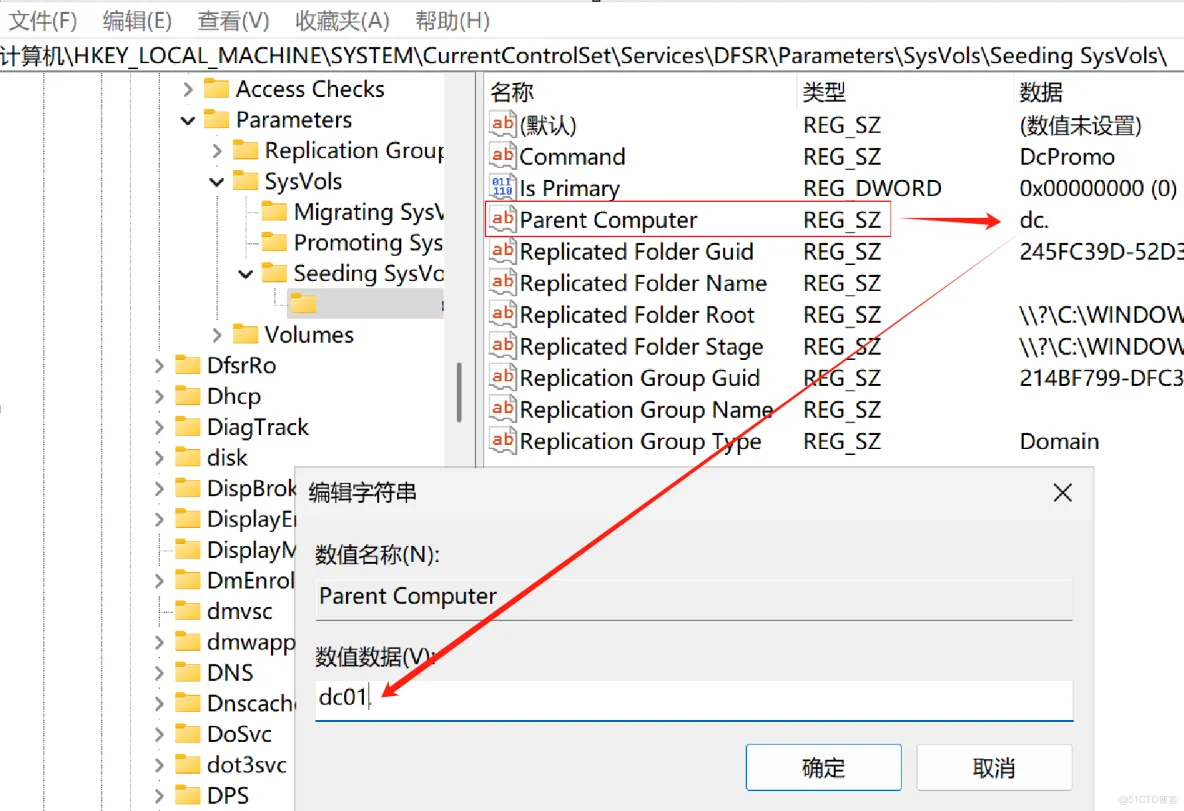Open the 查看(V) menu
This screenshot has width=1184, height=811.
click(233, 20)
